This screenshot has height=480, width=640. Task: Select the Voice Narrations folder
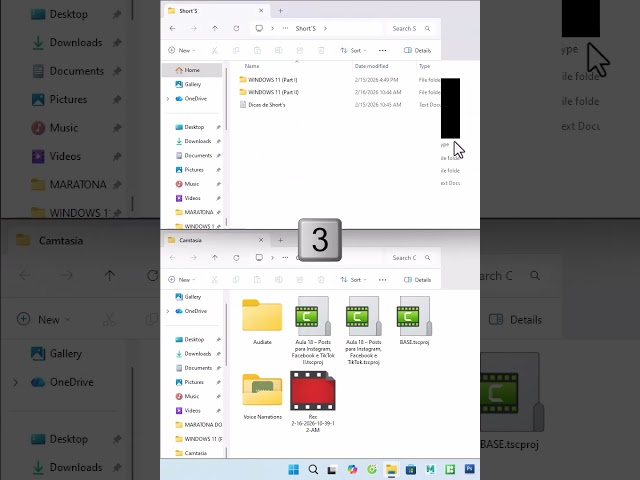click(x=262, y=396)
